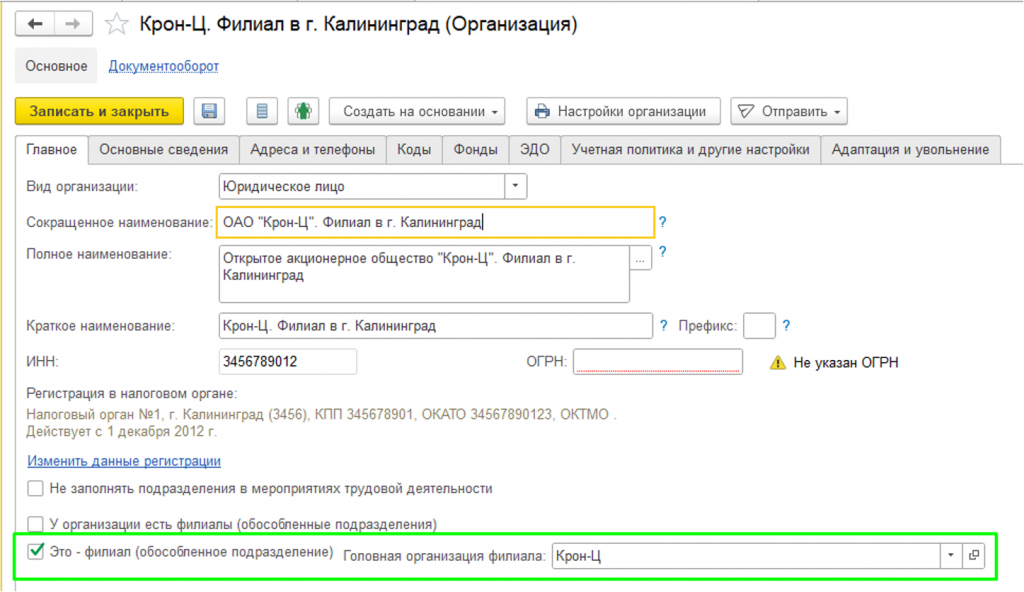The image size is (1024, 592).
Task: Open Настройки организации
Action: tap(623, 111)
